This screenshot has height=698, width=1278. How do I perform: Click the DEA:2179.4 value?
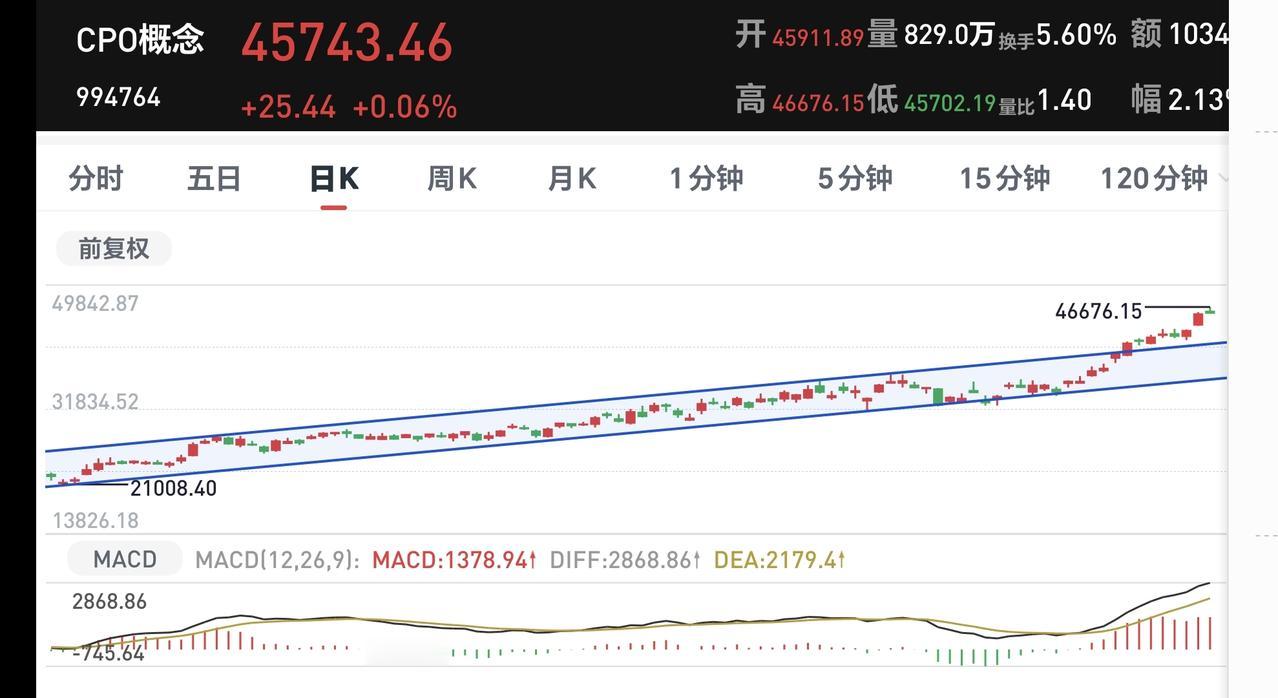pyautogui.click(x=780, y=560)
